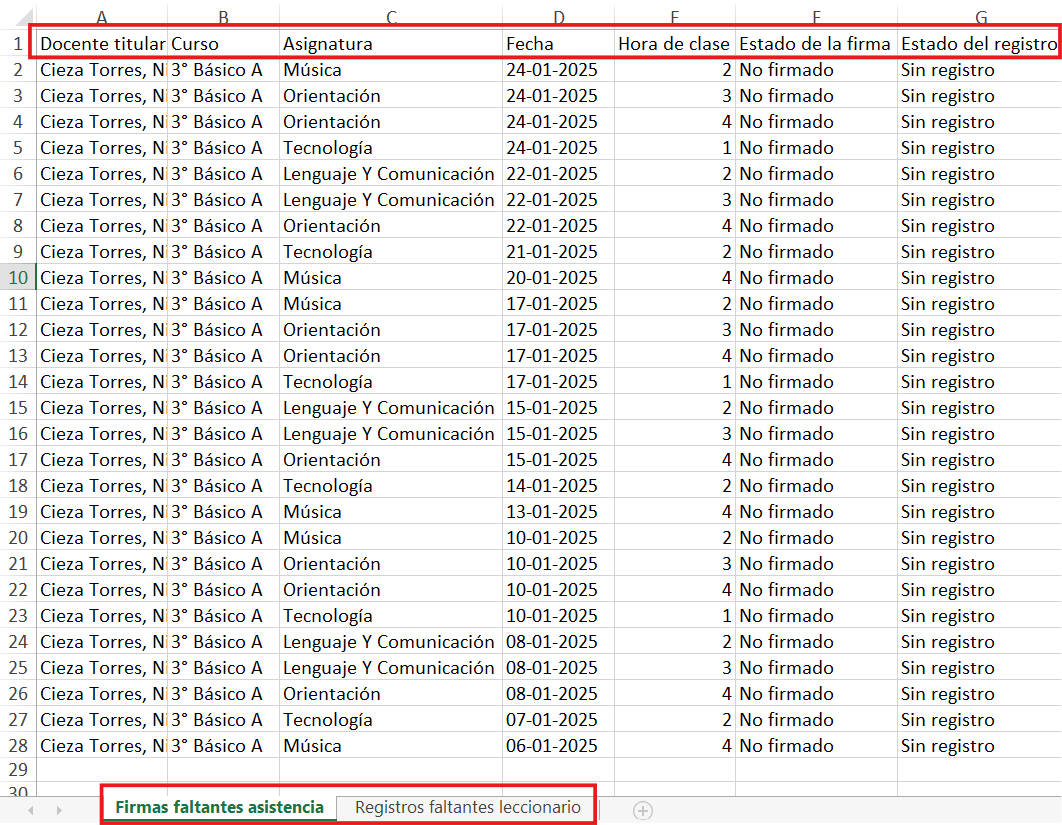Click Tecnología cell in row 27
This screenshot has height=825, width=1062.
coord(391,720)
